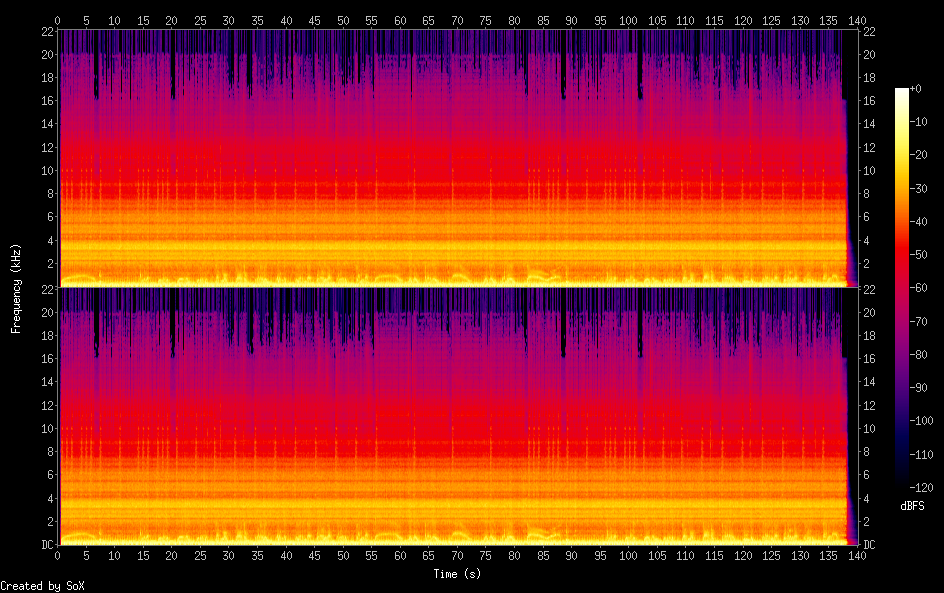944x593 pixels.
Task: Pick the brightest white end of the color bar
Action: (x=902, y=91)
